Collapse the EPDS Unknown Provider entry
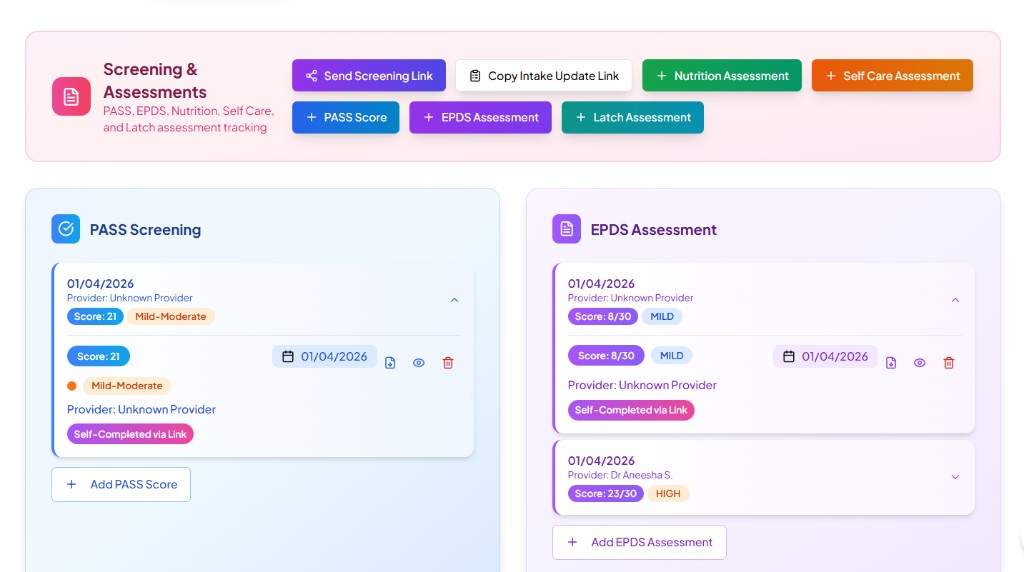This screenshot has height=572, width=1024. (x=955, y=300)
